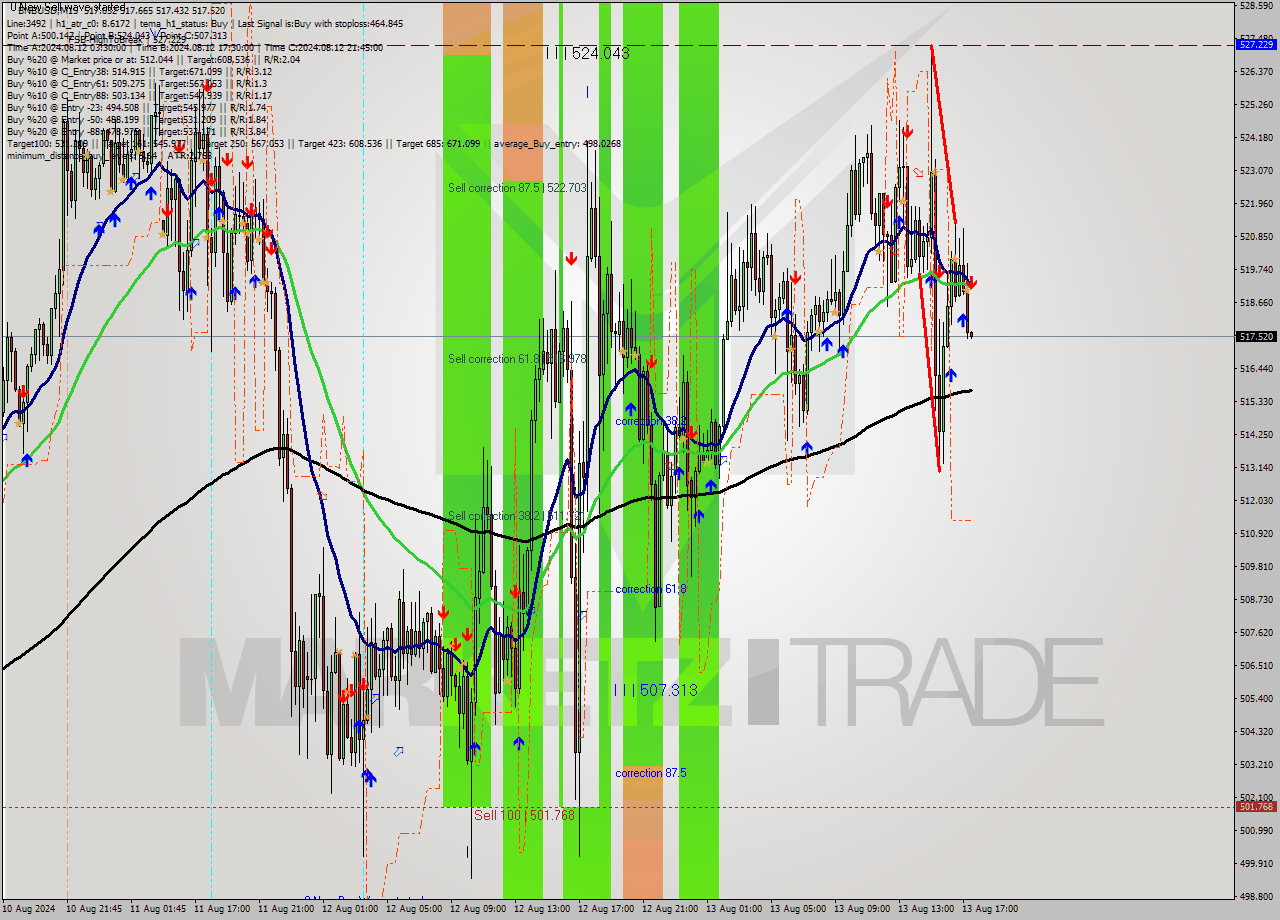Click the '12 Aug 21:00' time axis label
Screen dimensions: 1280x920
pyautogui.click(x=670, y=909)
